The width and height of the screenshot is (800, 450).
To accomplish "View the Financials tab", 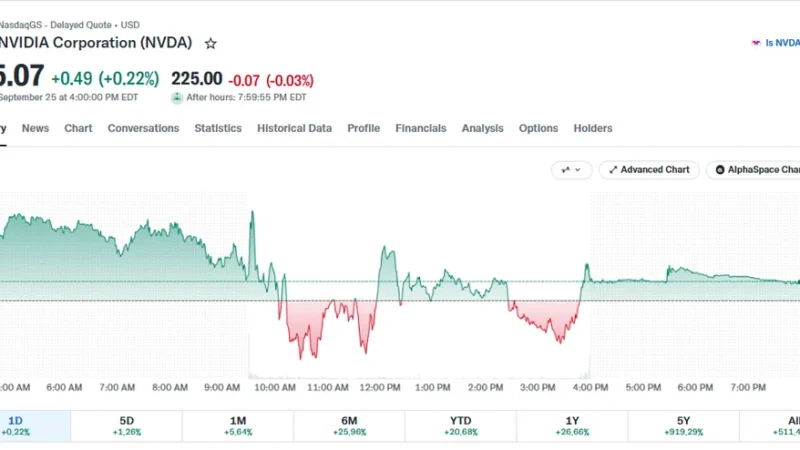I will point(421,129).
